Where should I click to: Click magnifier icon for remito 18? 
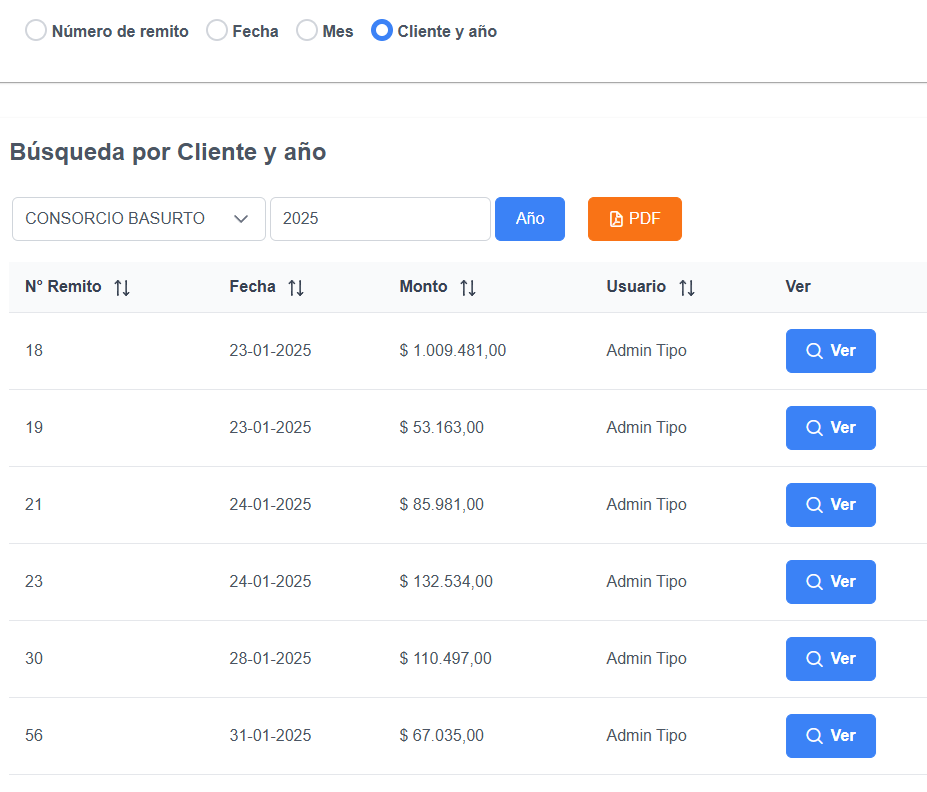(x=815, y=351)
